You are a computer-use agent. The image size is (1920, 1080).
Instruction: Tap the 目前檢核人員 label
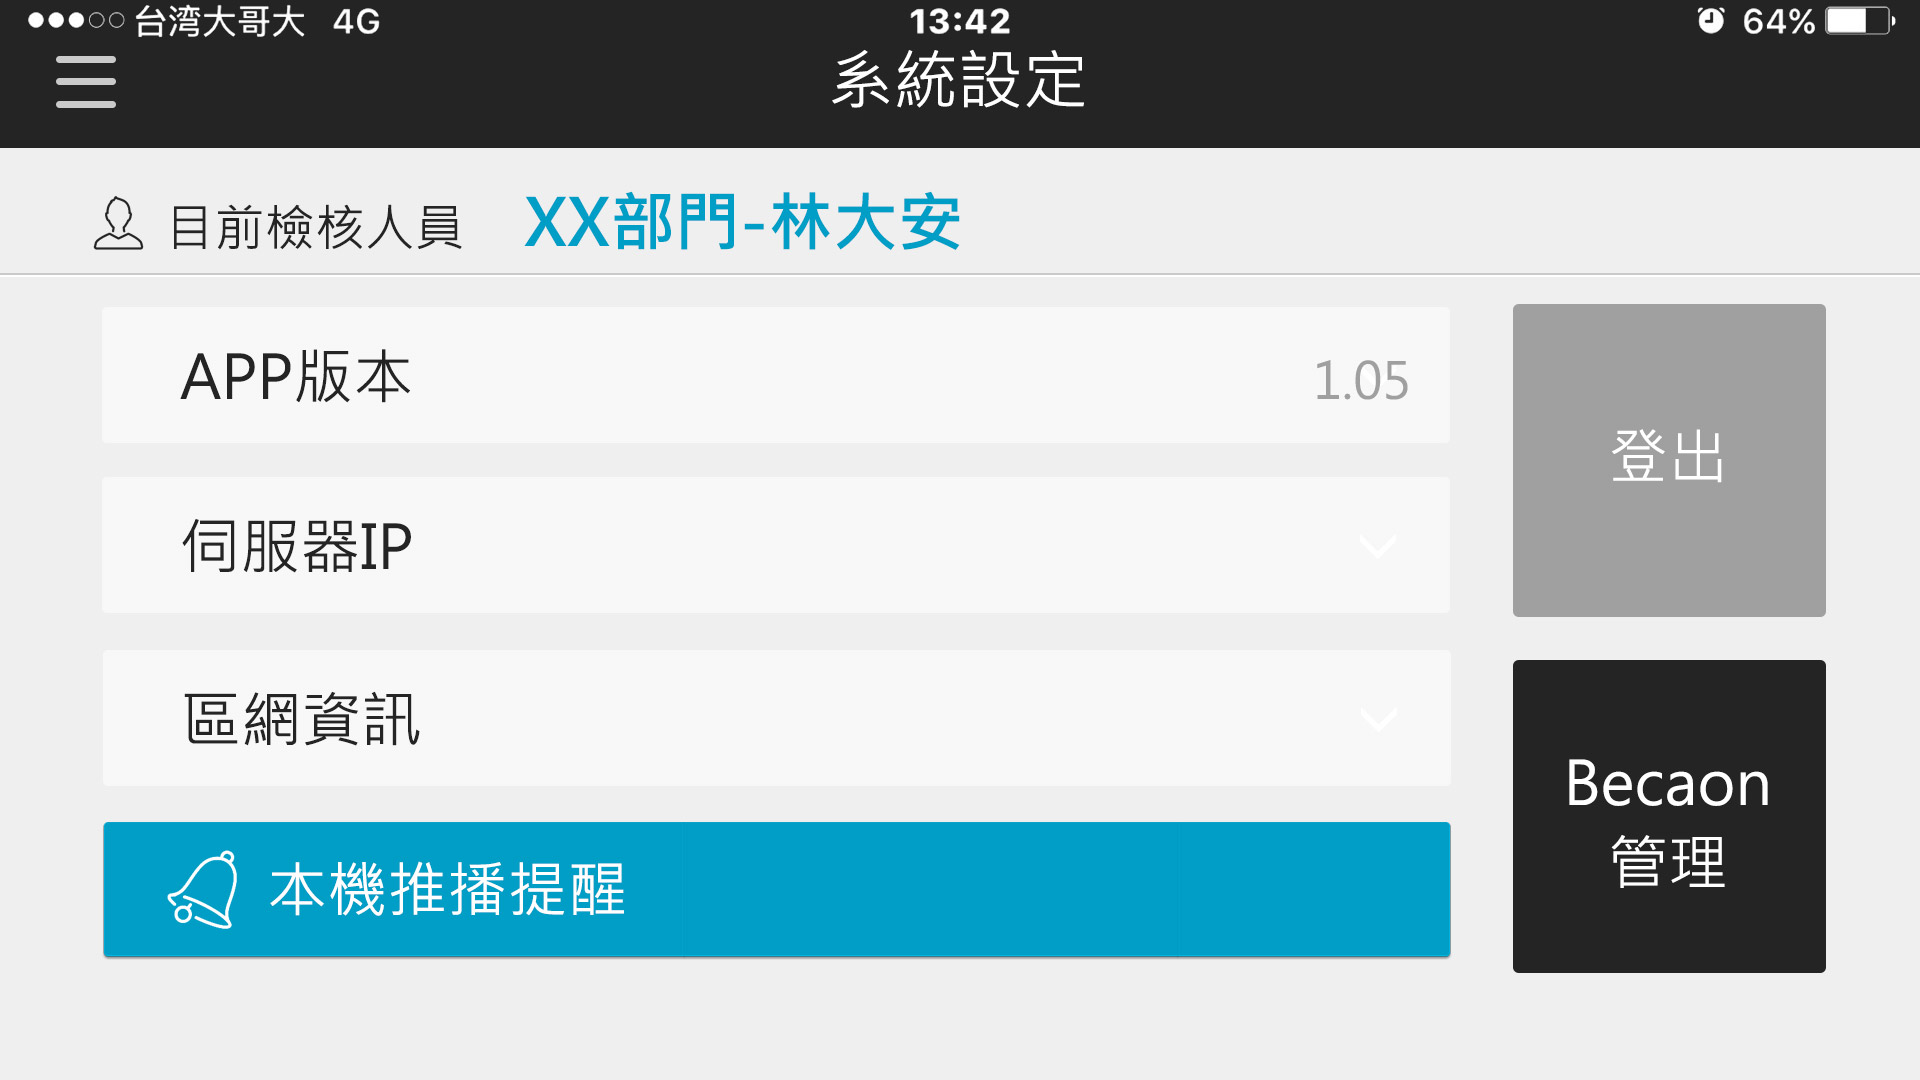315,227
